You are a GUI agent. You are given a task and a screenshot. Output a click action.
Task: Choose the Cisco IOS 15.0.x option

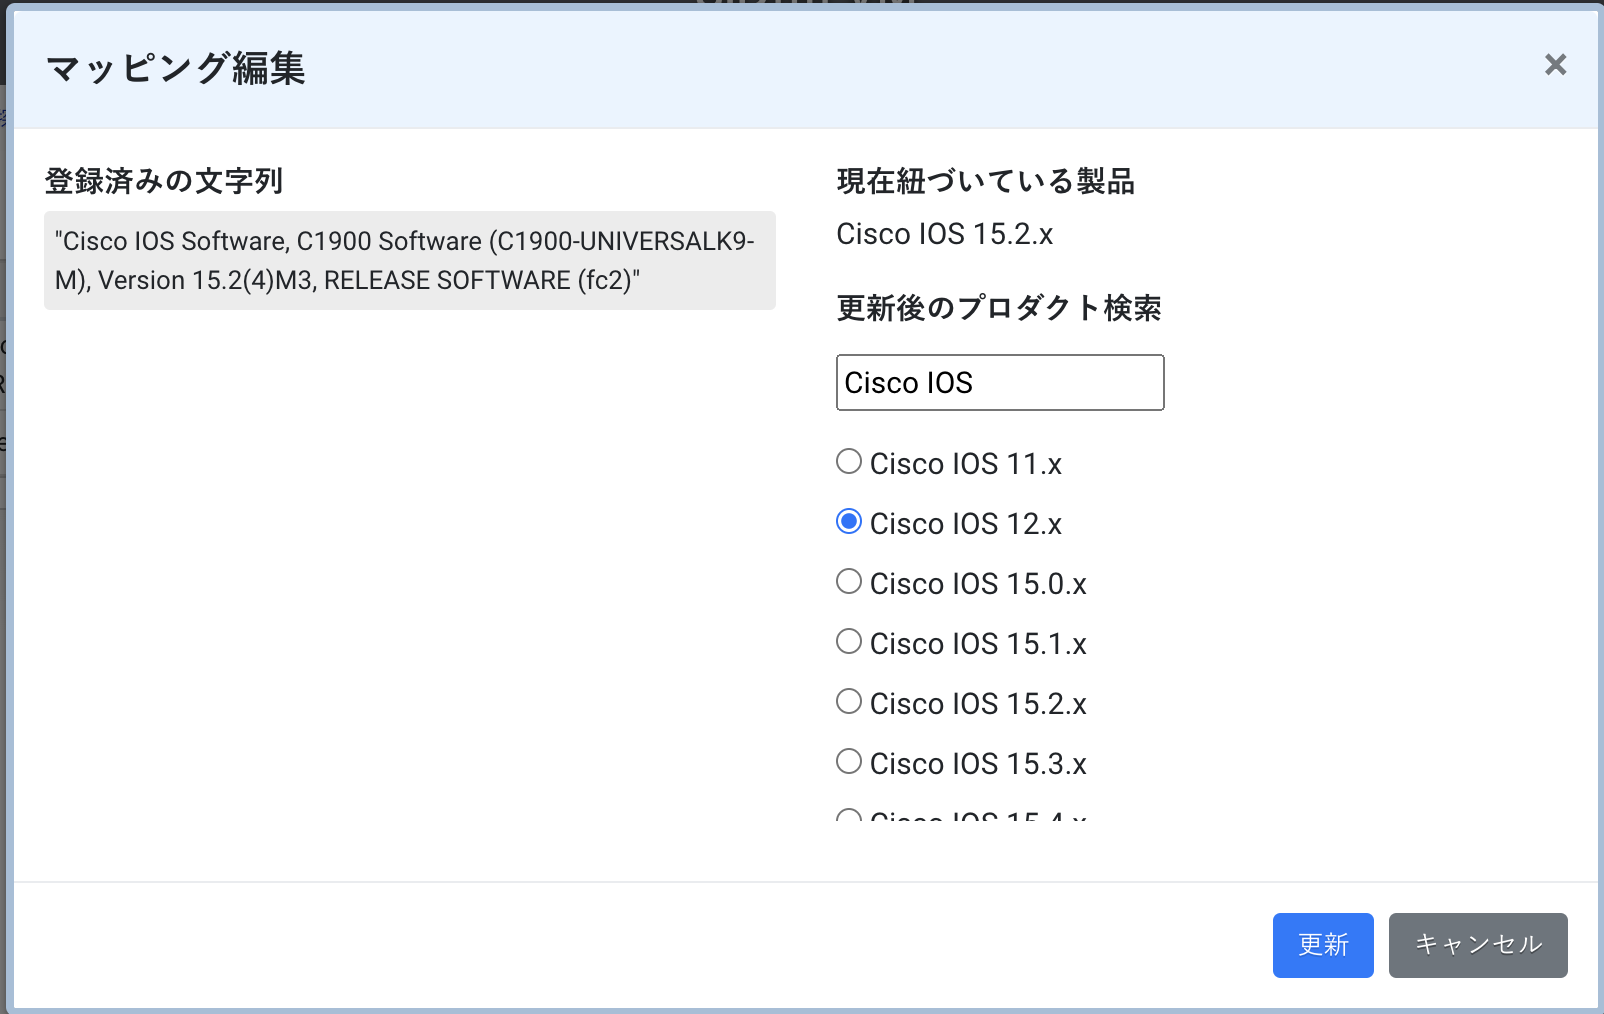849,581
